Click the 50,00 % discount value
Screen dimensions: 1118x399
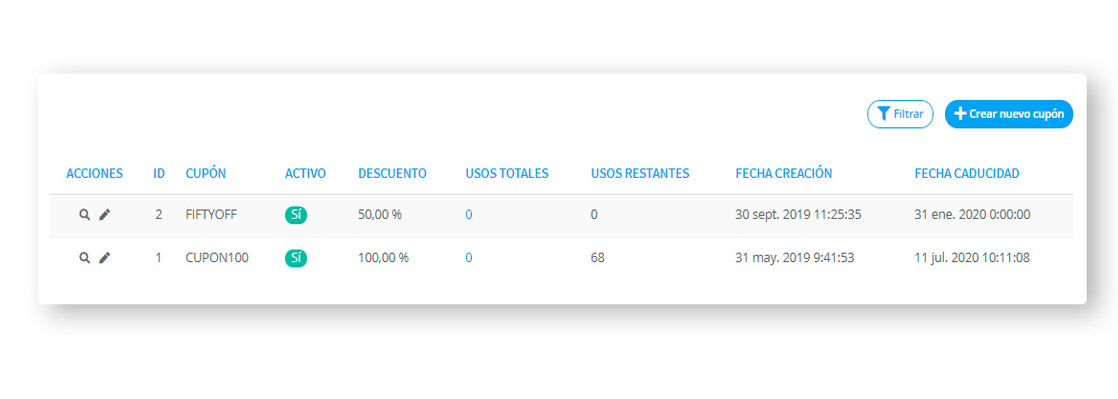[x=379, y=215]
